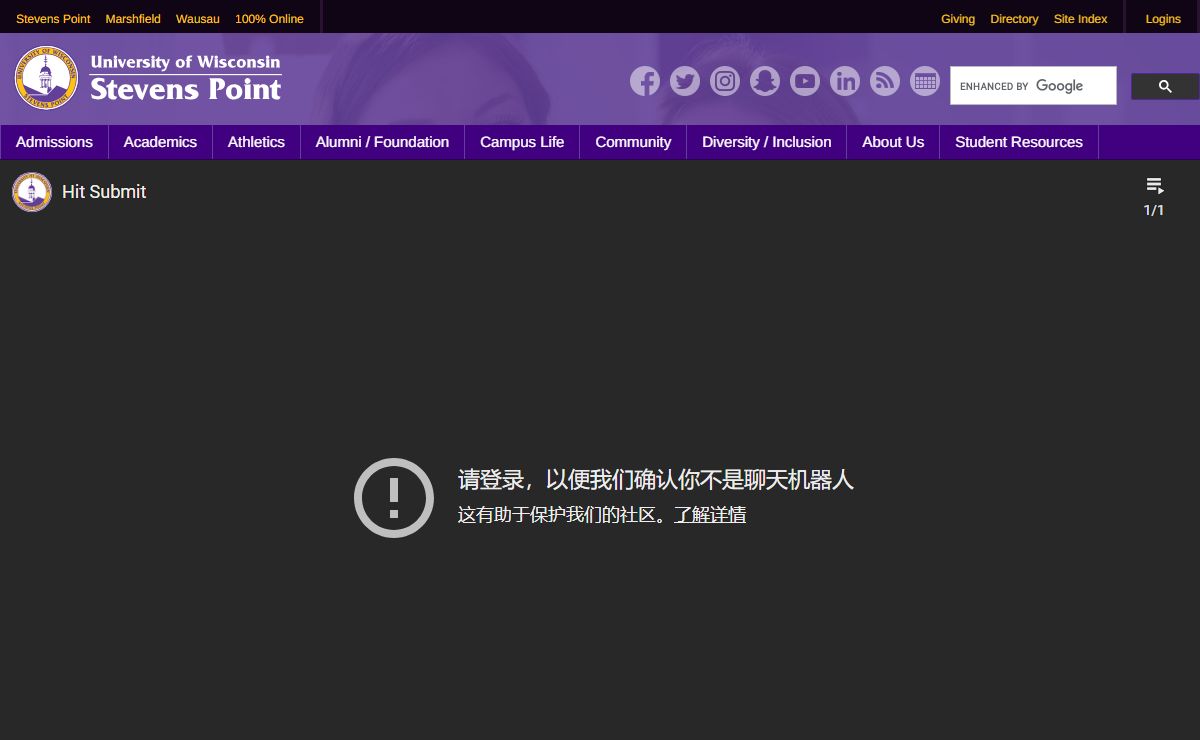Open the LinkedIn social icon
Screen dimensions: 1200x740
845,81
